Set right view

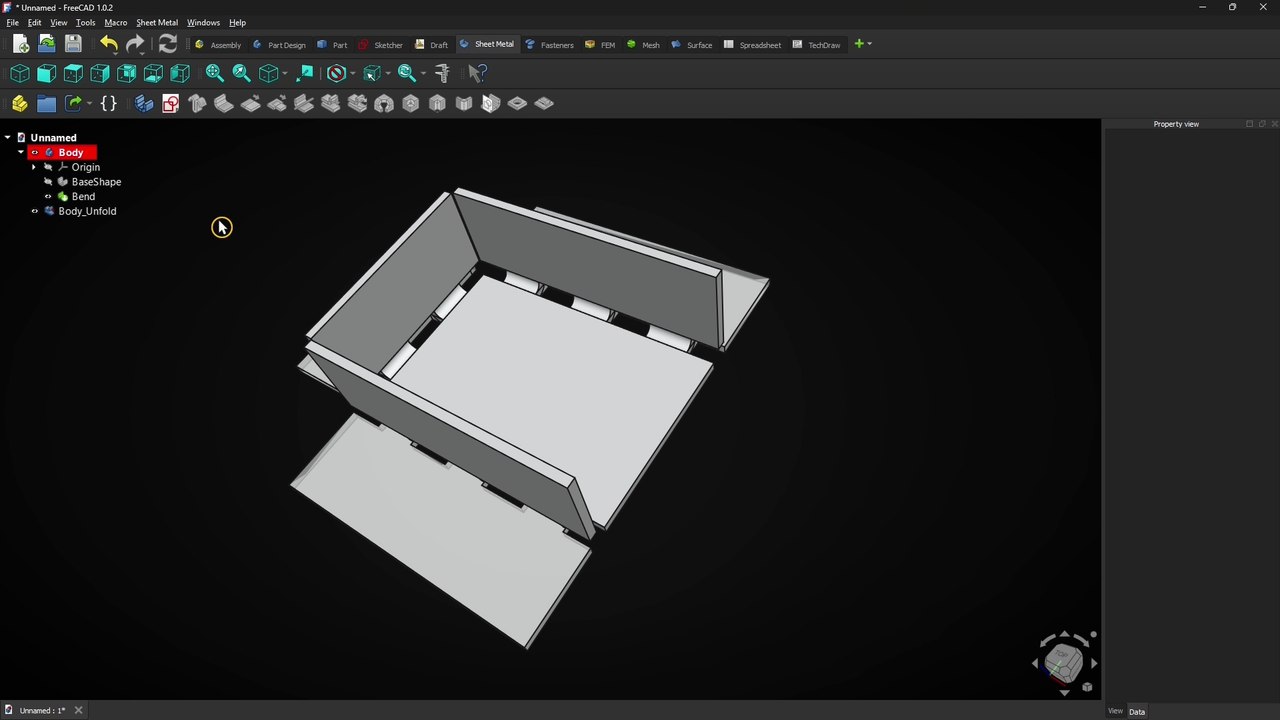coord(100,73)
